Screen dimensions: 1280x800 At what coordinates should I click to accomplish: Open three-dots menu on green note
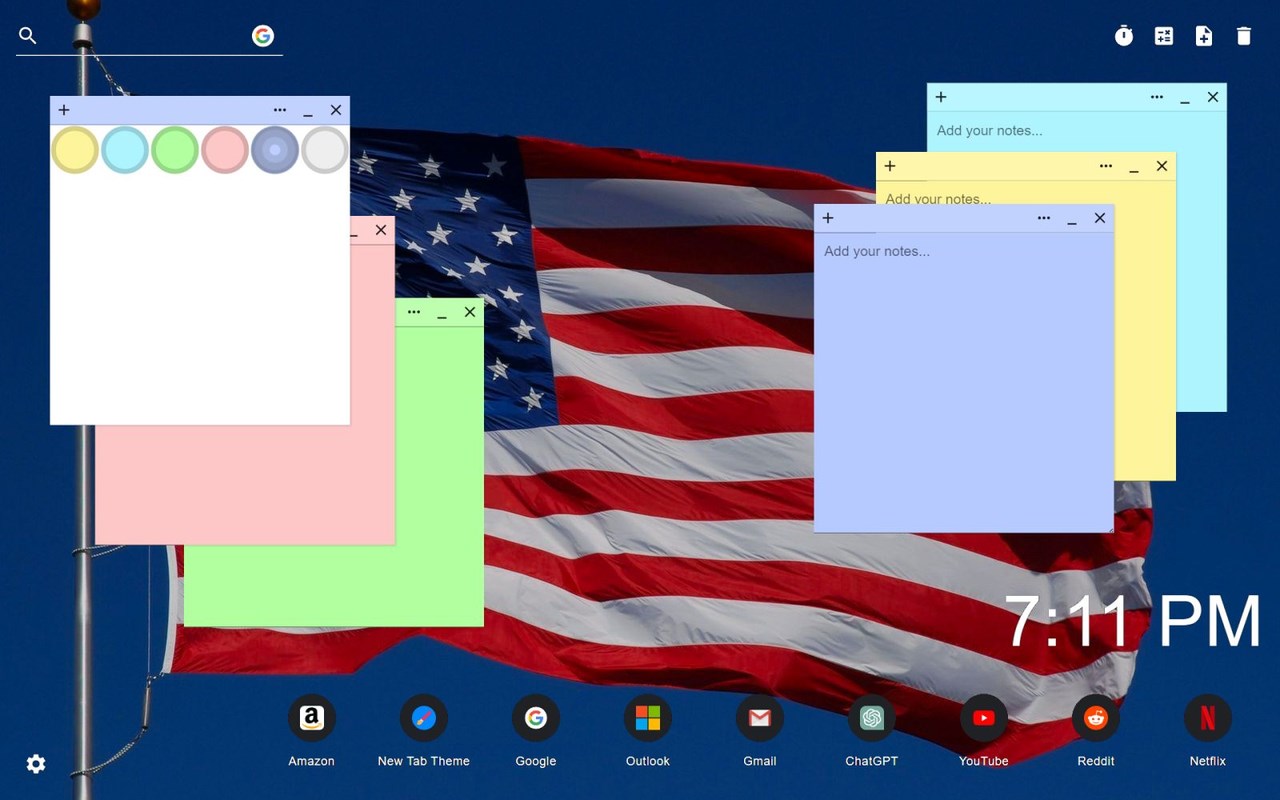(x=414, y=312)
